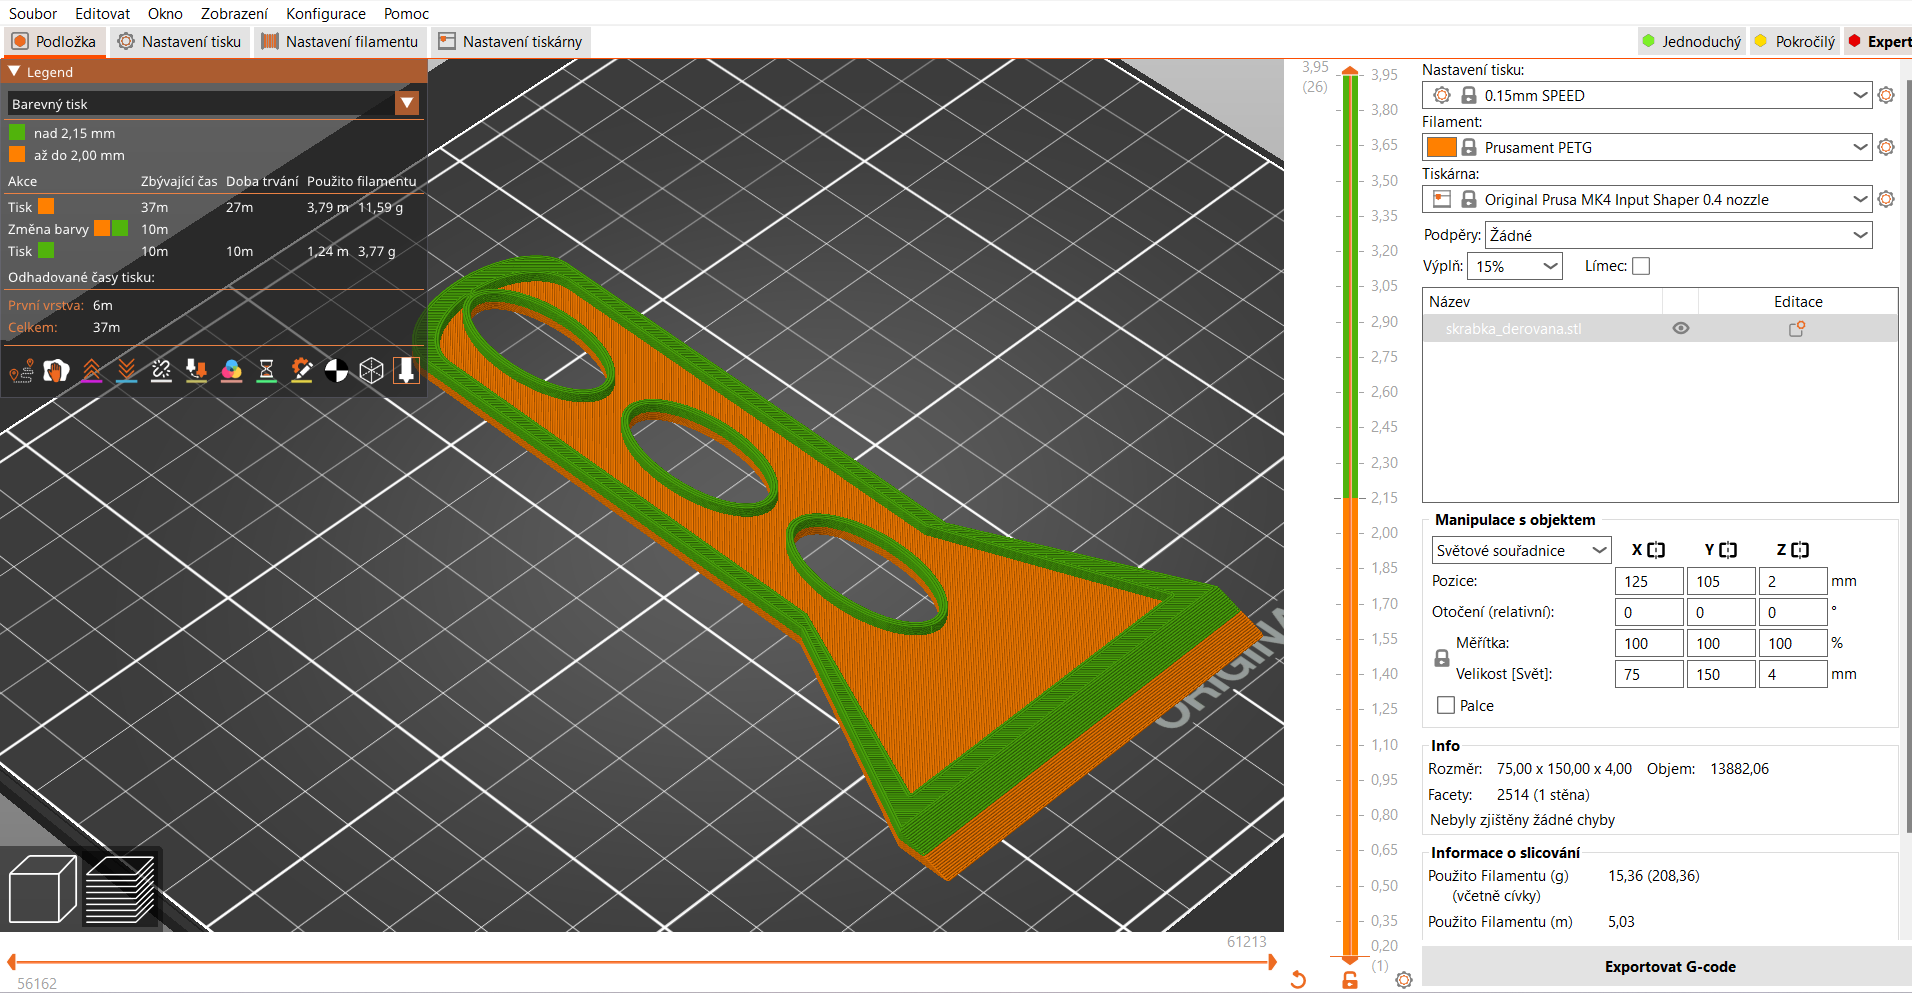The image size is (1912, 993).
Task: Switch to 3D editor view cube icon
Action: point(42,889)
